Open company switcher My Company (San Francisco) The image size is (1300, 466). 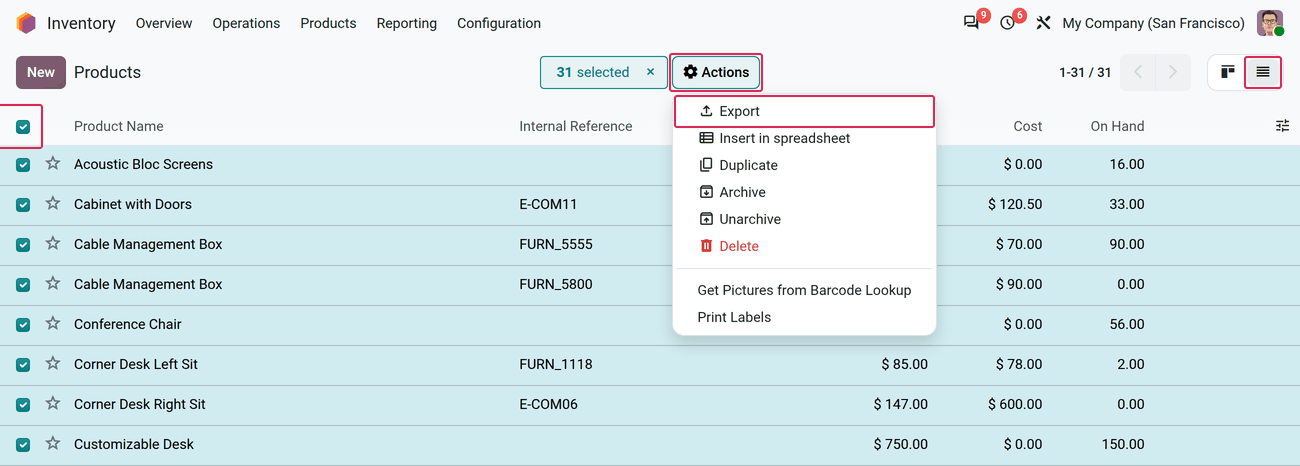[1153, 23]
